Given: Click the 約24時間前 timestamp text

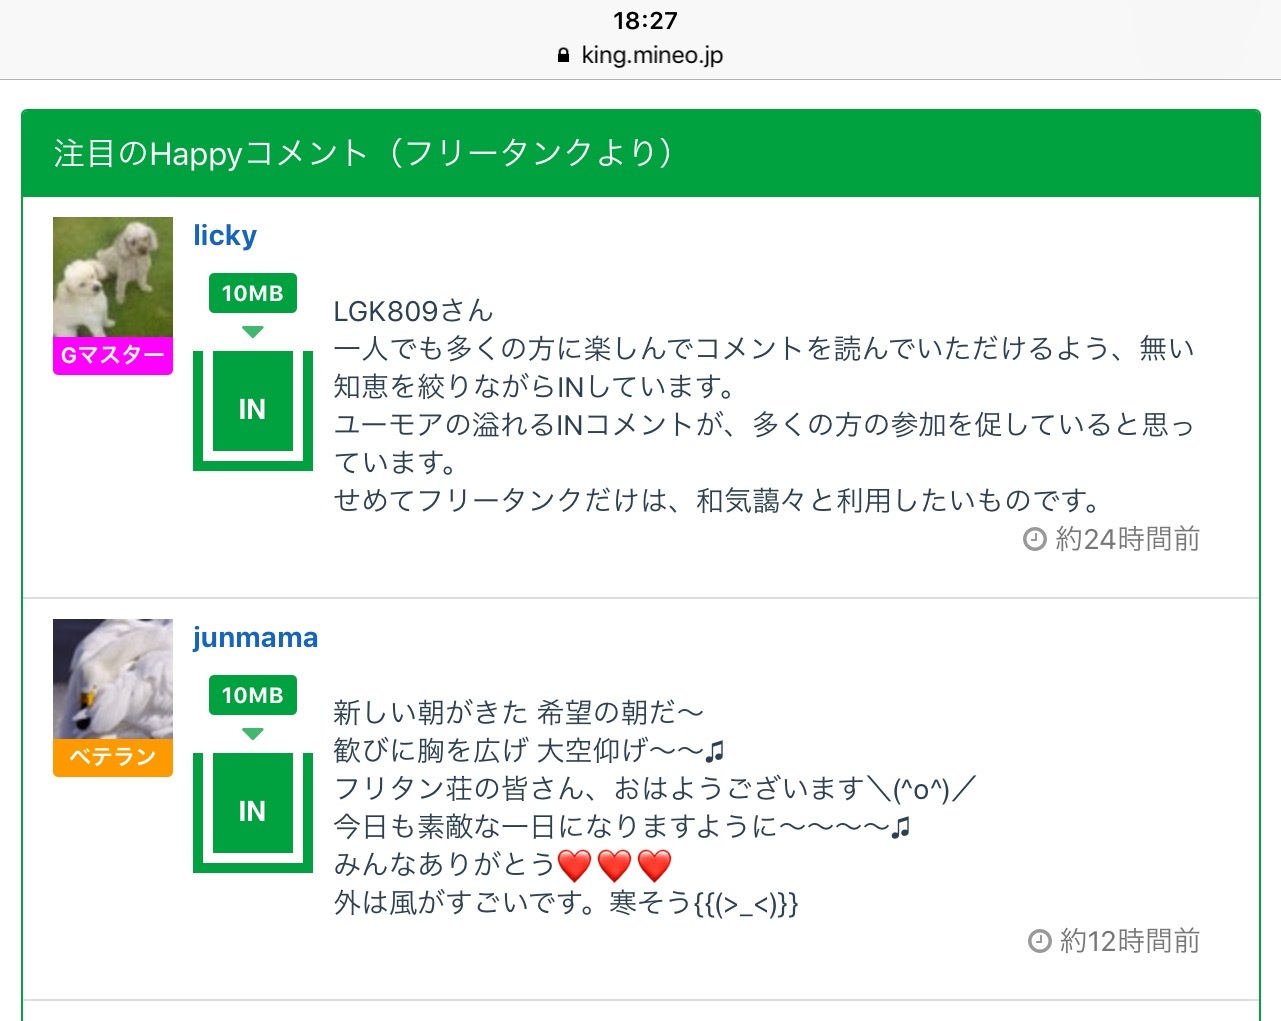Looking at the screenshot, I should pyautogui.click(x=1127, y=540).
